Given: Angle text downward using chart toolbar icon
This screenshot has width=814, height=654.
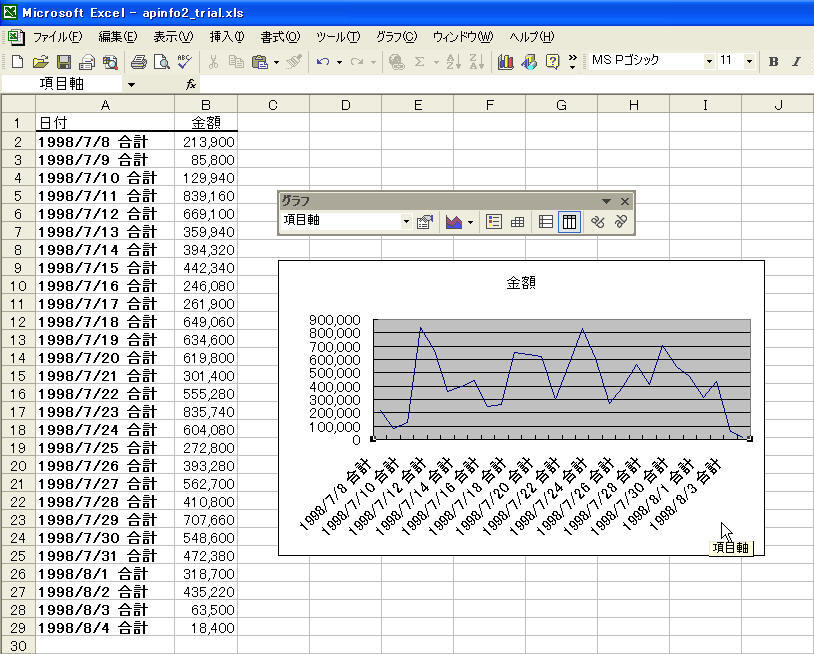Looking at the screenshot, I should point(597,222).
